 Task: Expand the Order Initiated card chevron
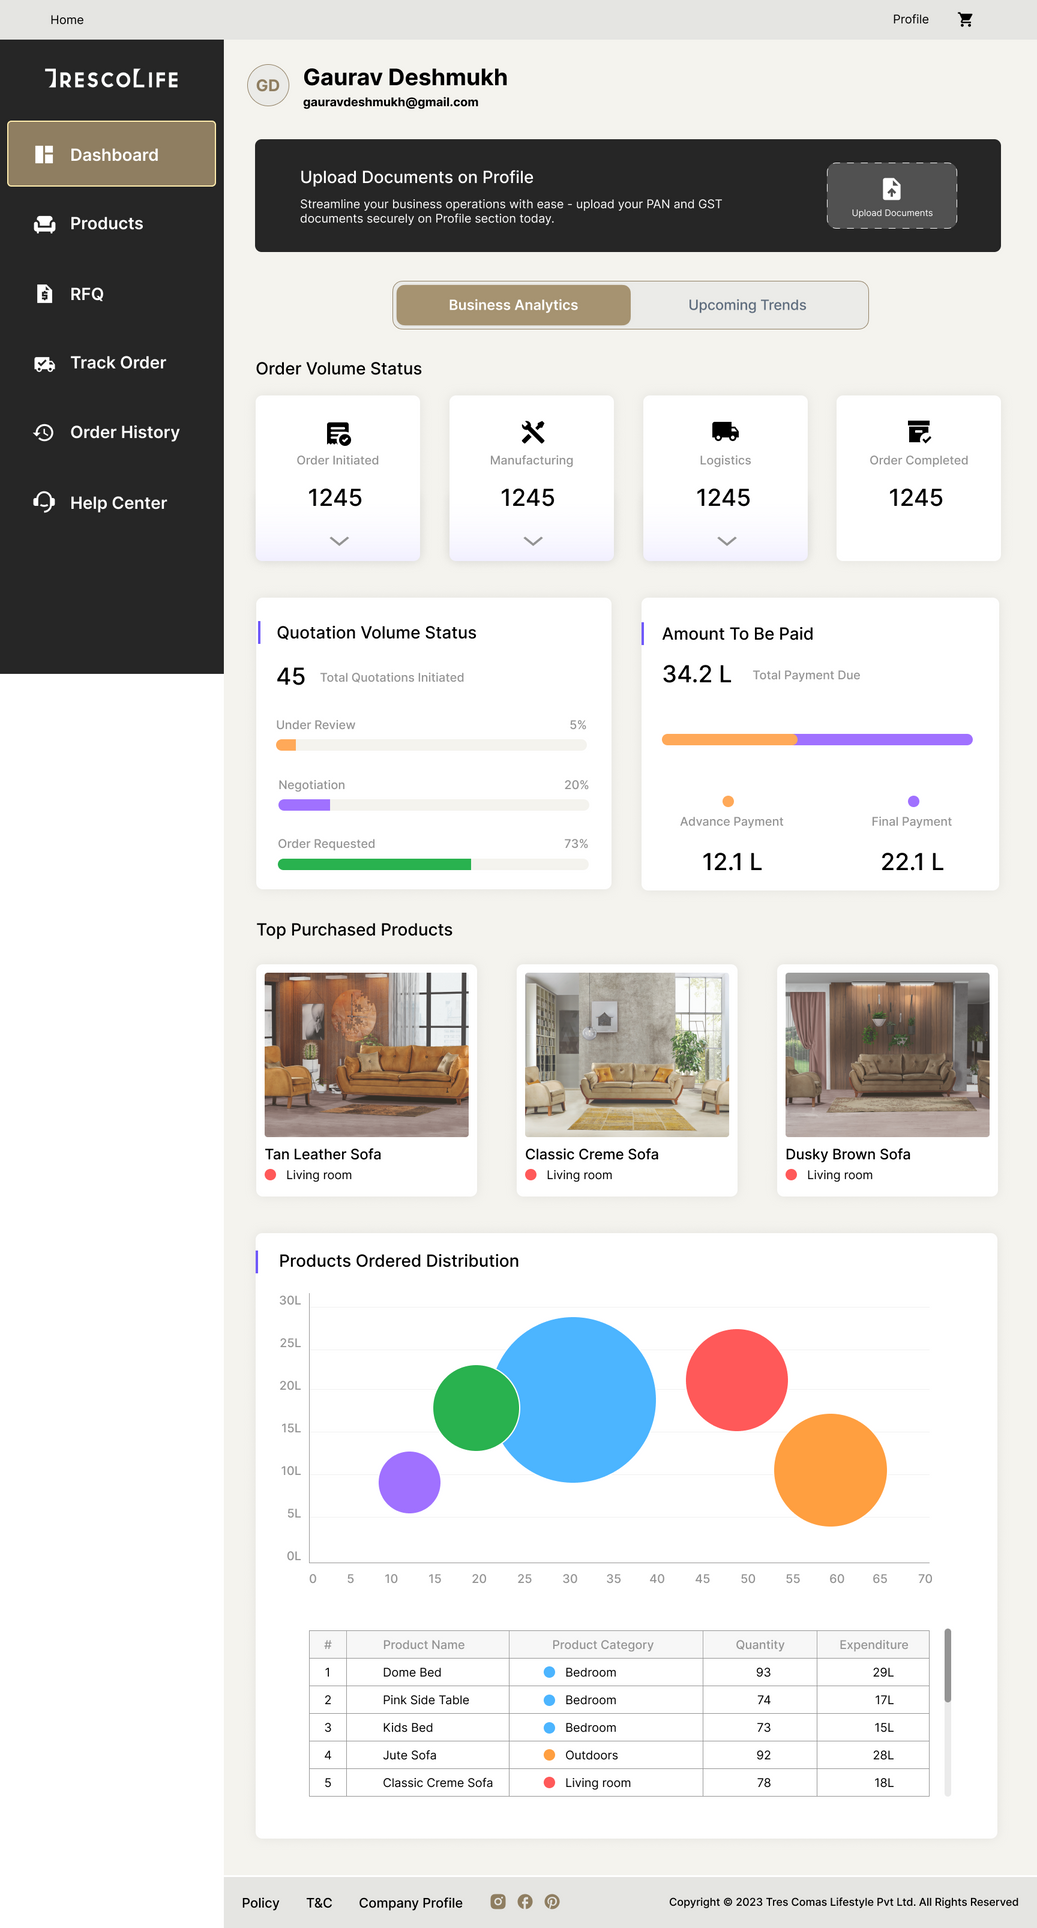click(x=339, y=541)
